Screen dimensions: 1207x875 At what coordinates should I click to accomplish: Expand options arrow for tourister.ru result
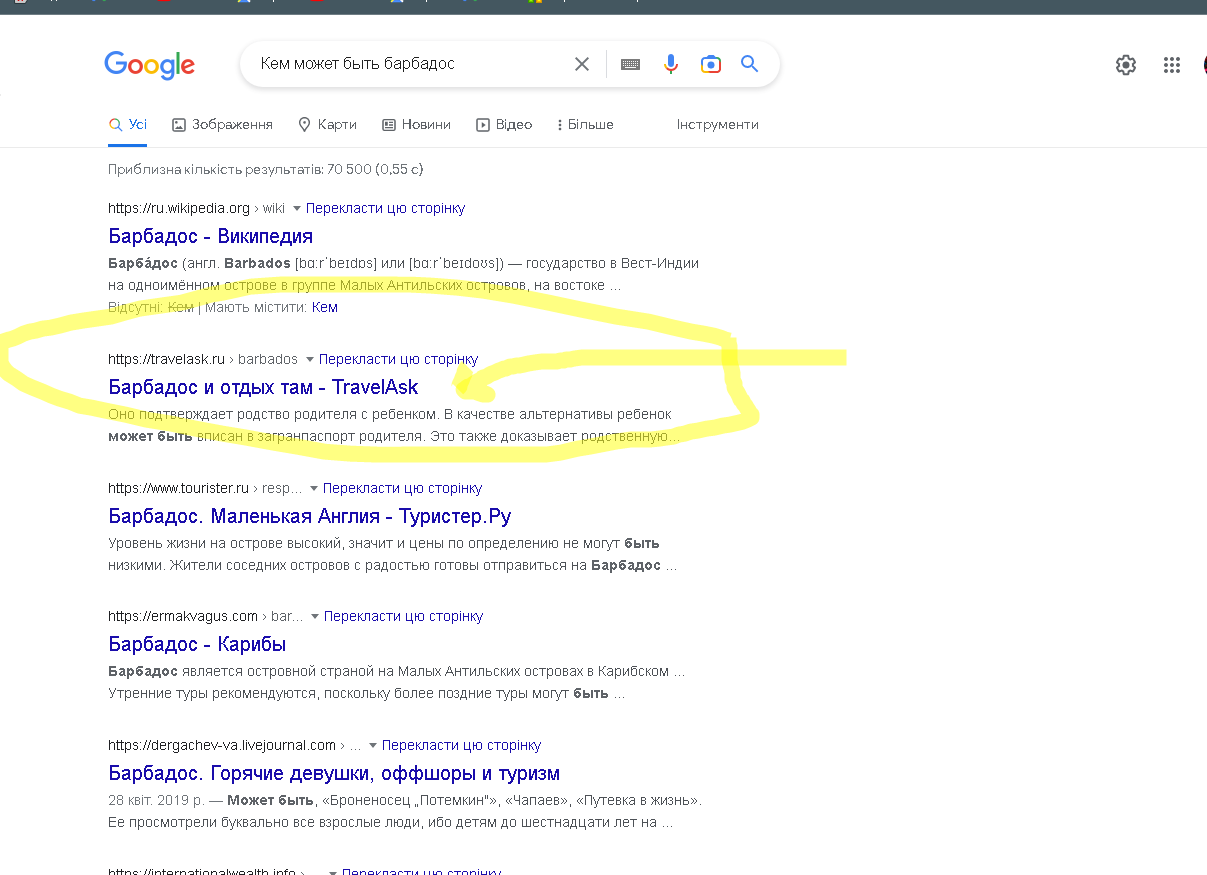pyautogui.click(x=313, y=489)
